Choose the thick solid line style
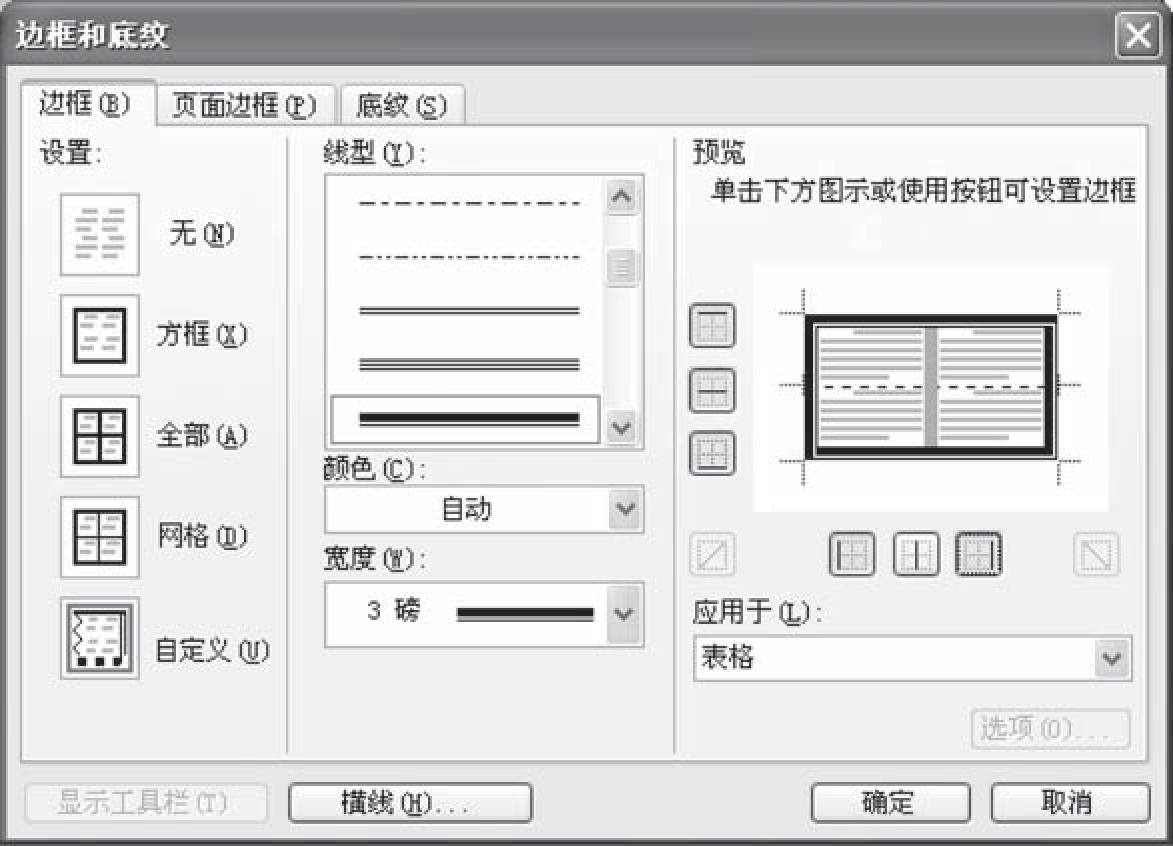Viewport: 1173px width, 846px height. coord(465,419)
